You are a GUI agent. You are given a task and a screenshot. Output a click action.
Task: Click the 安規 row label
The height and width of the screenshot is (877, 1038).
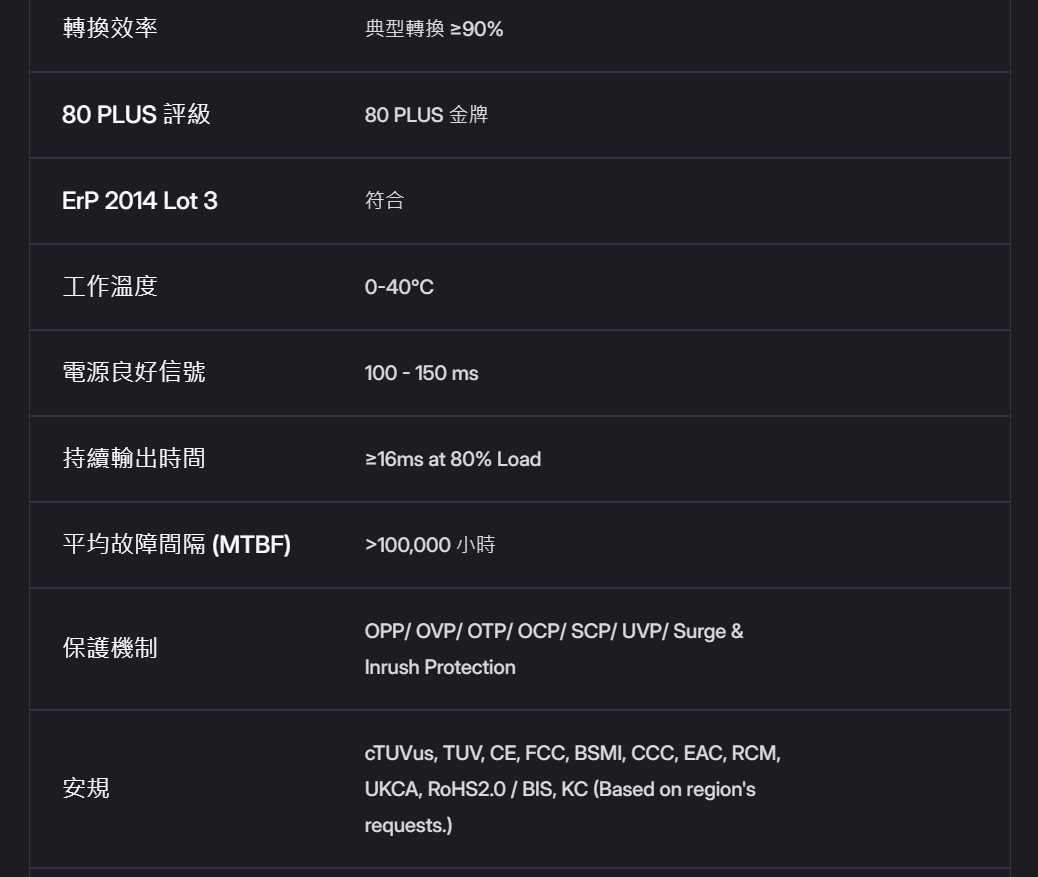86,789
